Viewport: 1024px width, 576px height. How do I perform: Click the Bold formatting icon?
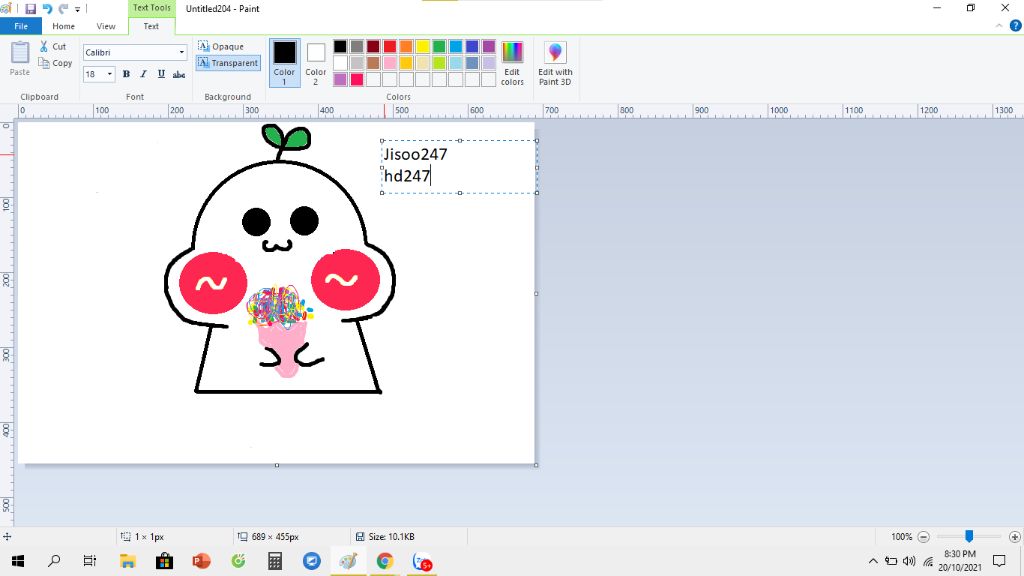point(126,74)
